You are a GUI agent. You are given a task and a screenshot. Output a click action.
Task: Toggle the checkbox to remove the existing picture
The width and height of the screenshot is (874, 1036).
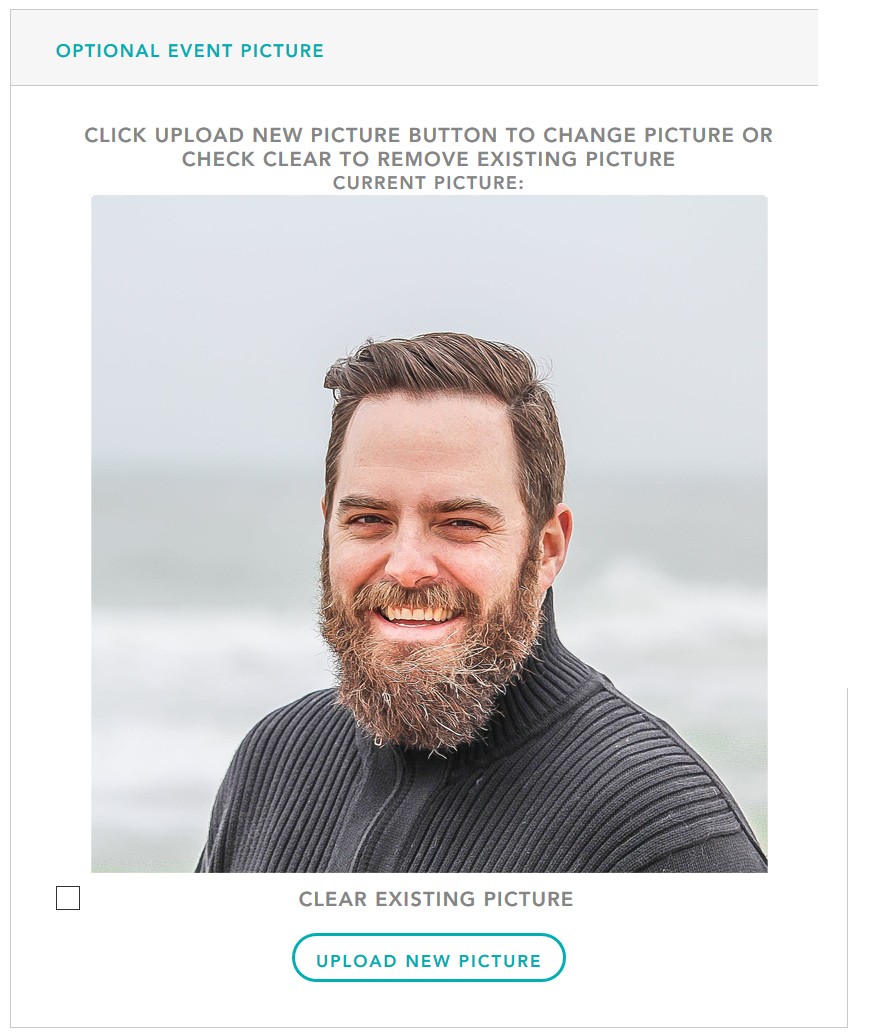[68, 898]
